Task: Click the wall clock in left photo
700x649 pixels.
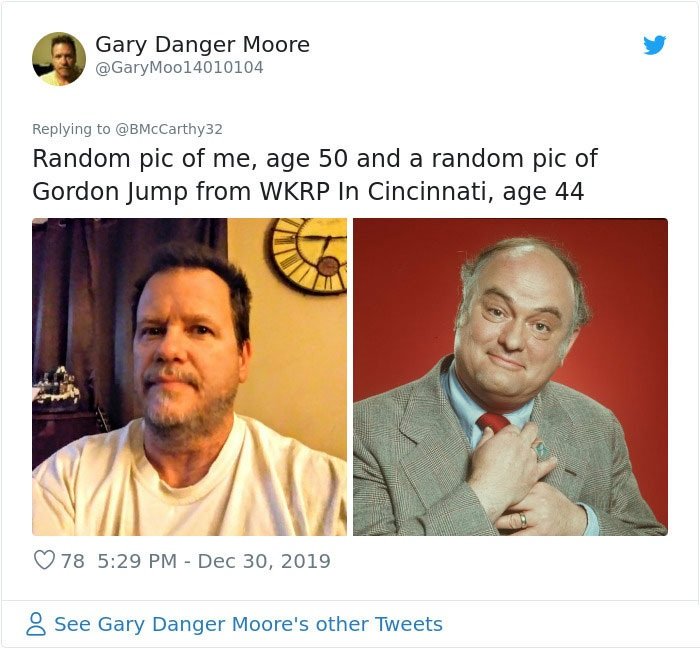Action: point(307,256)
